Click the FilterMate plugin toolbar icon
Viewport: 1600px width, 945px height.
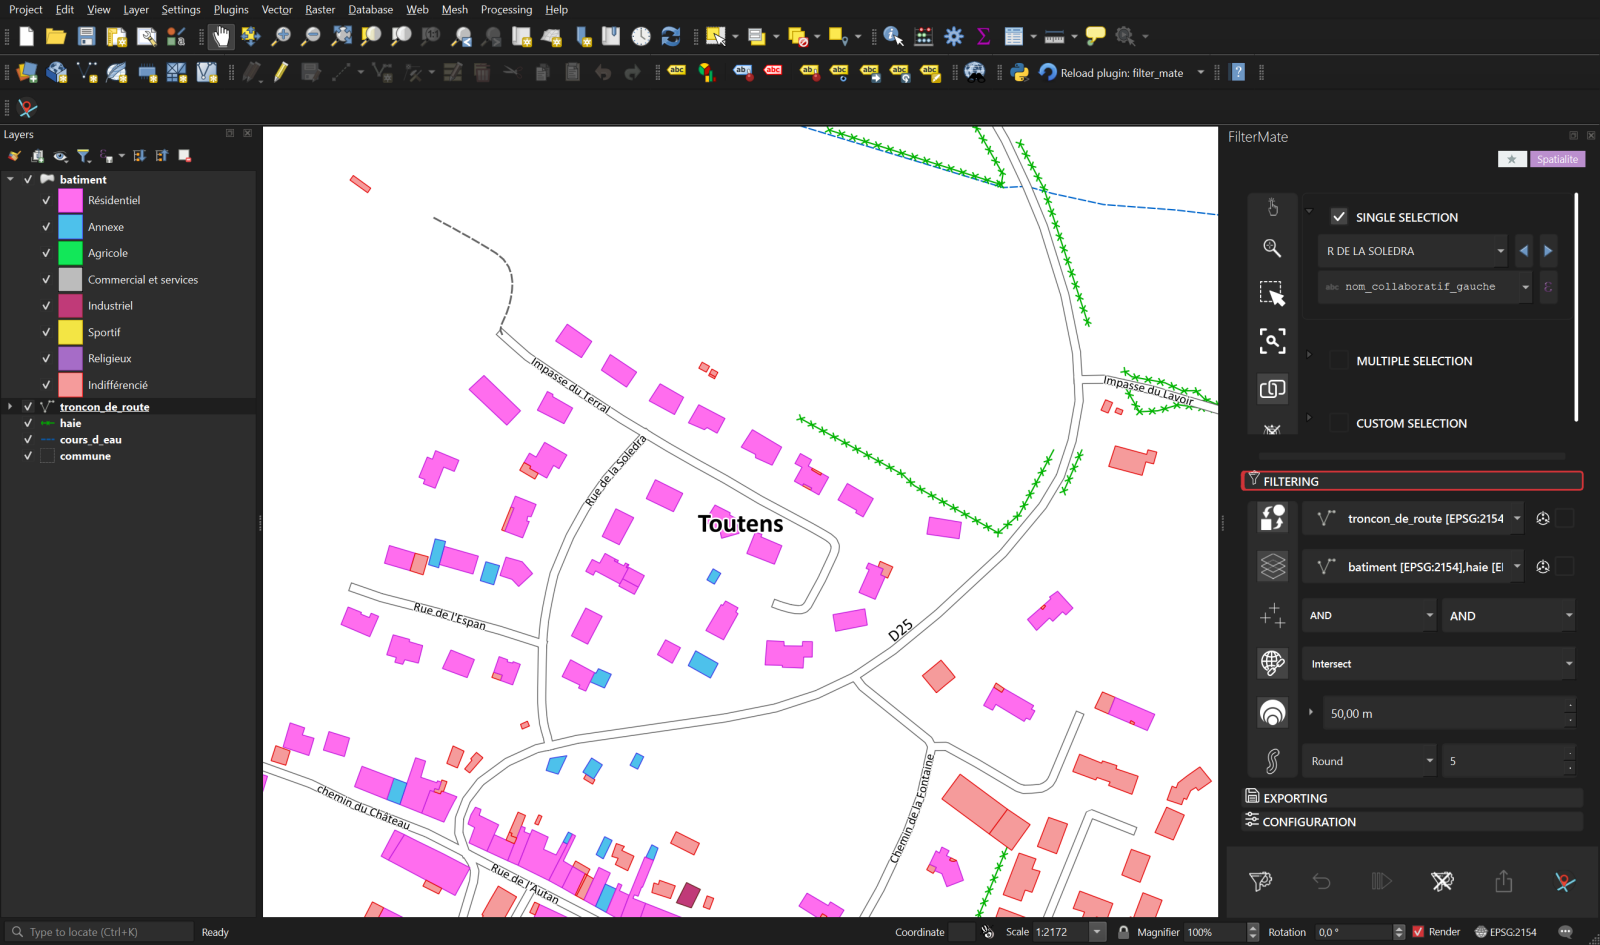[27, 107]
